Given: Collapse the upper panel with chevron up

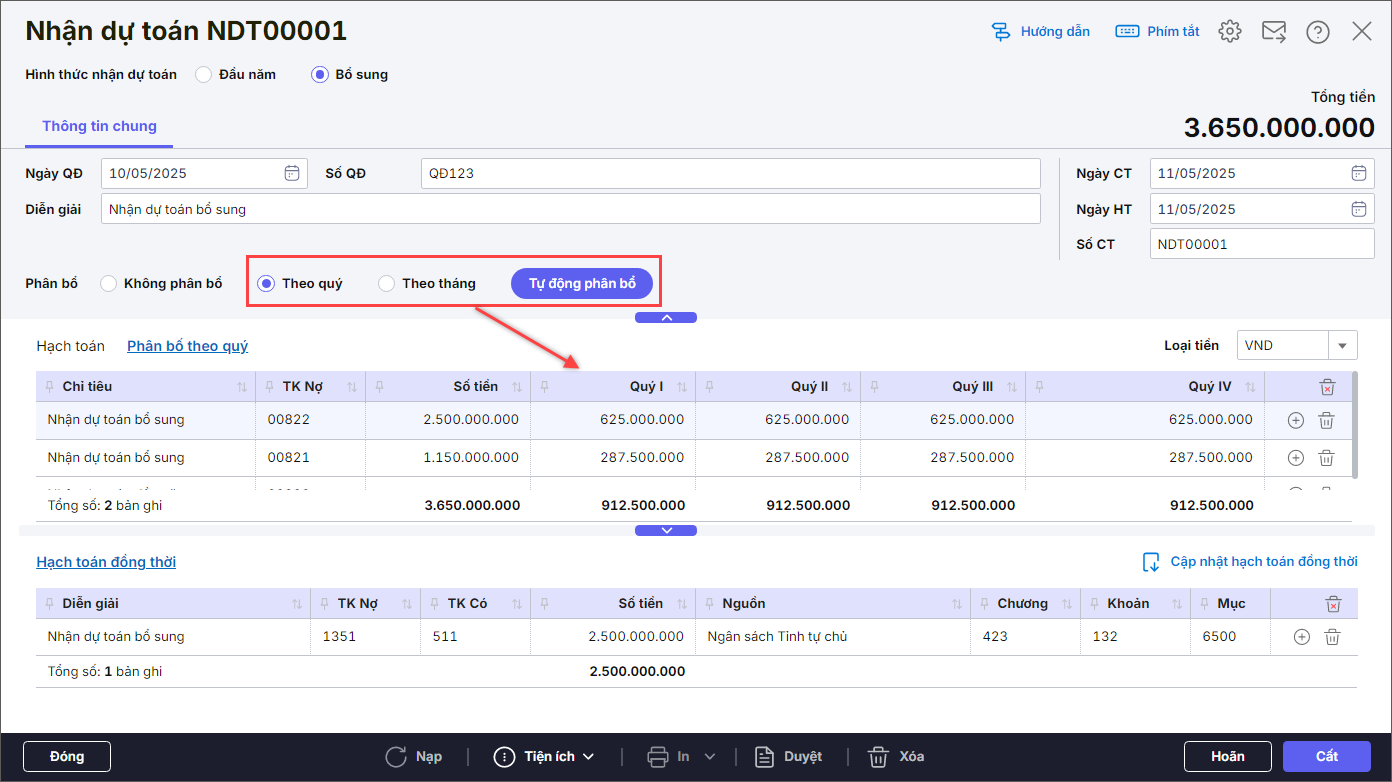Looking at the screenshot, I should coord(666,317).
